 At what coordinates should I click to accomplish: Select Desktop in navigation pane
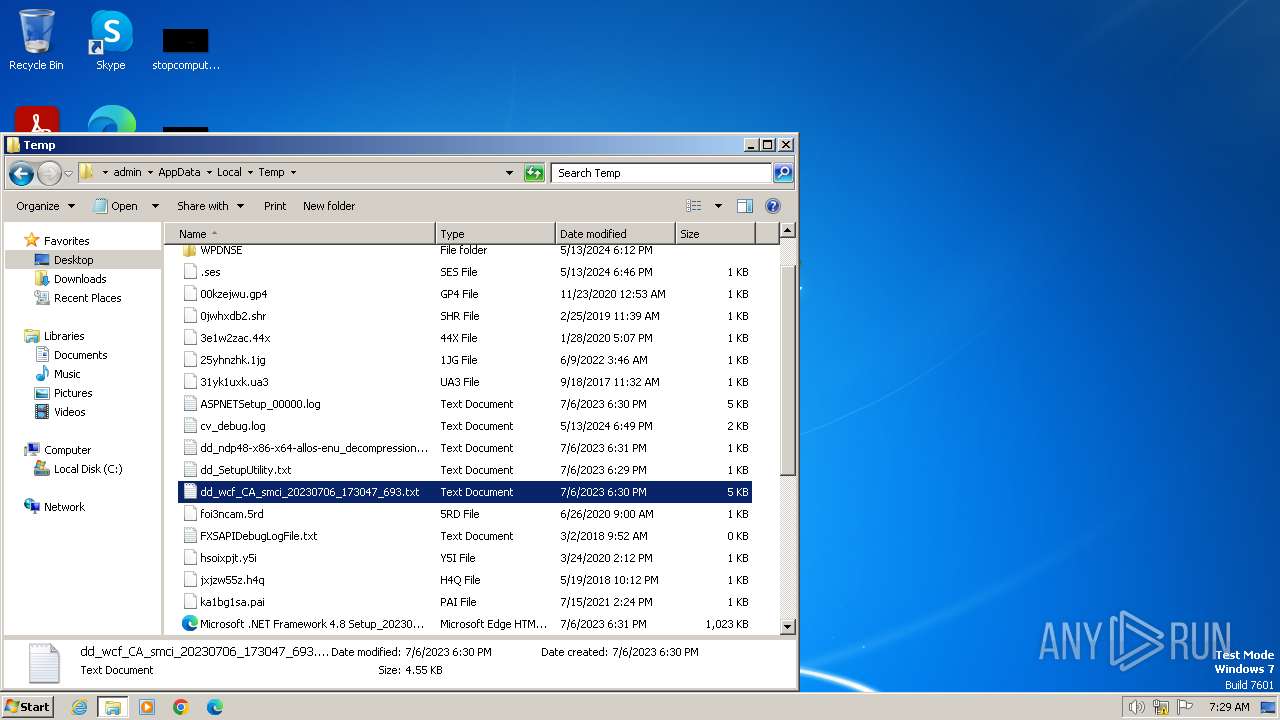click(x=73, y=260)
